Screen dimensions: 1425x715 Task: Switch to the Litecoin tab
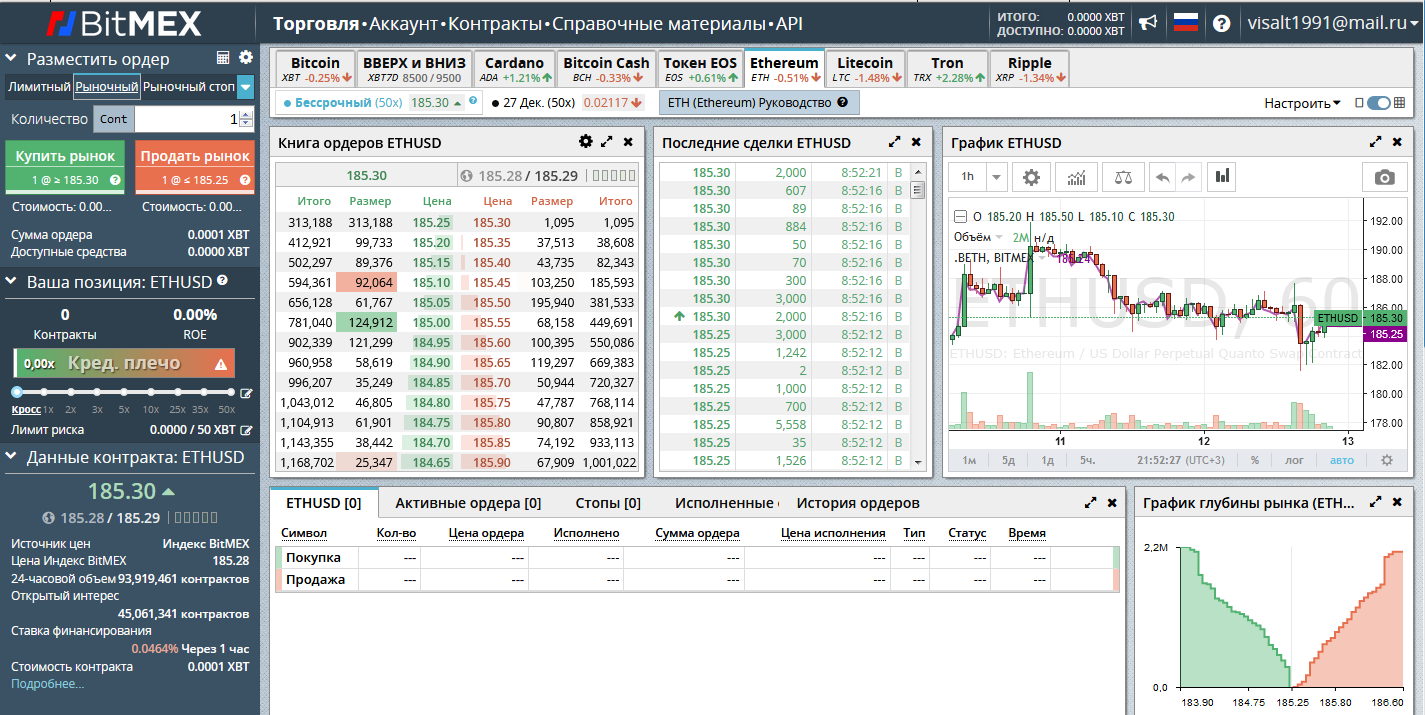[x=865, y=68]
